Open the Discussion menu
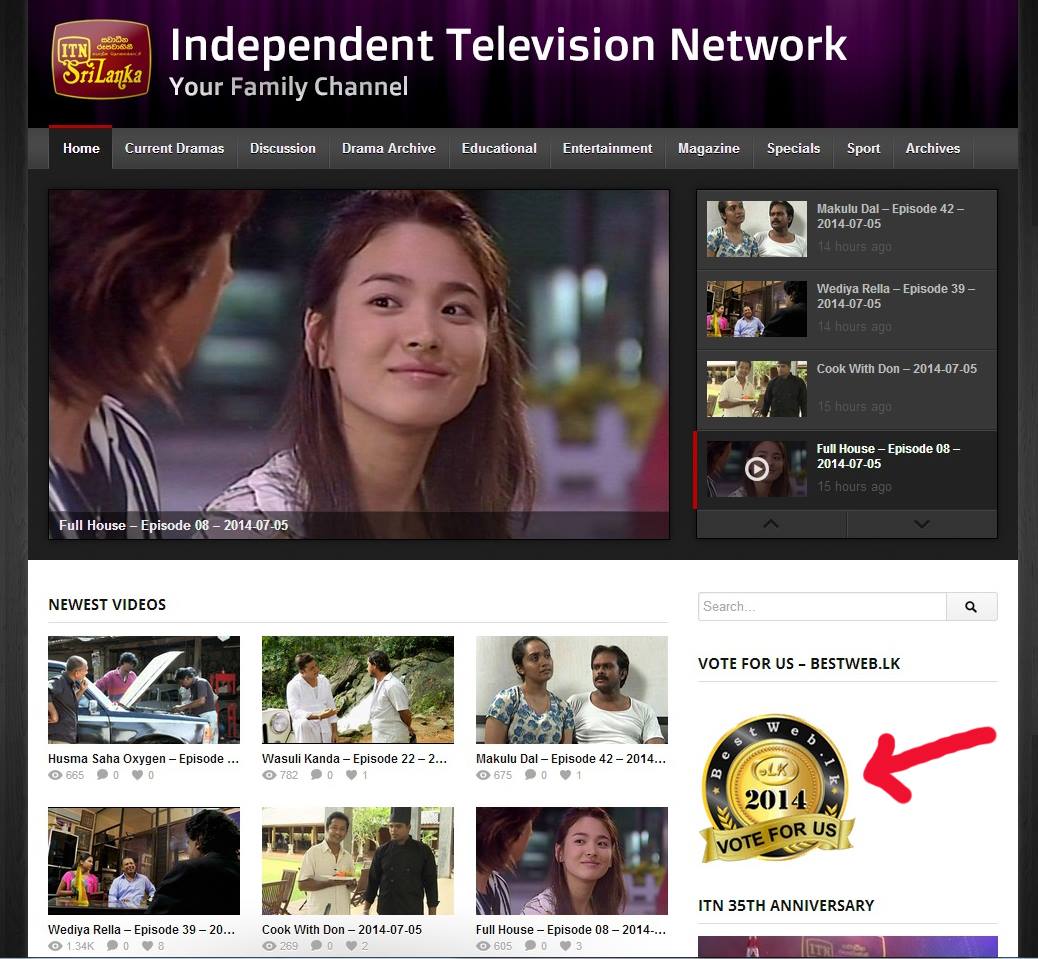Viewport: 1038px width, 959px height. coord(283,148)
